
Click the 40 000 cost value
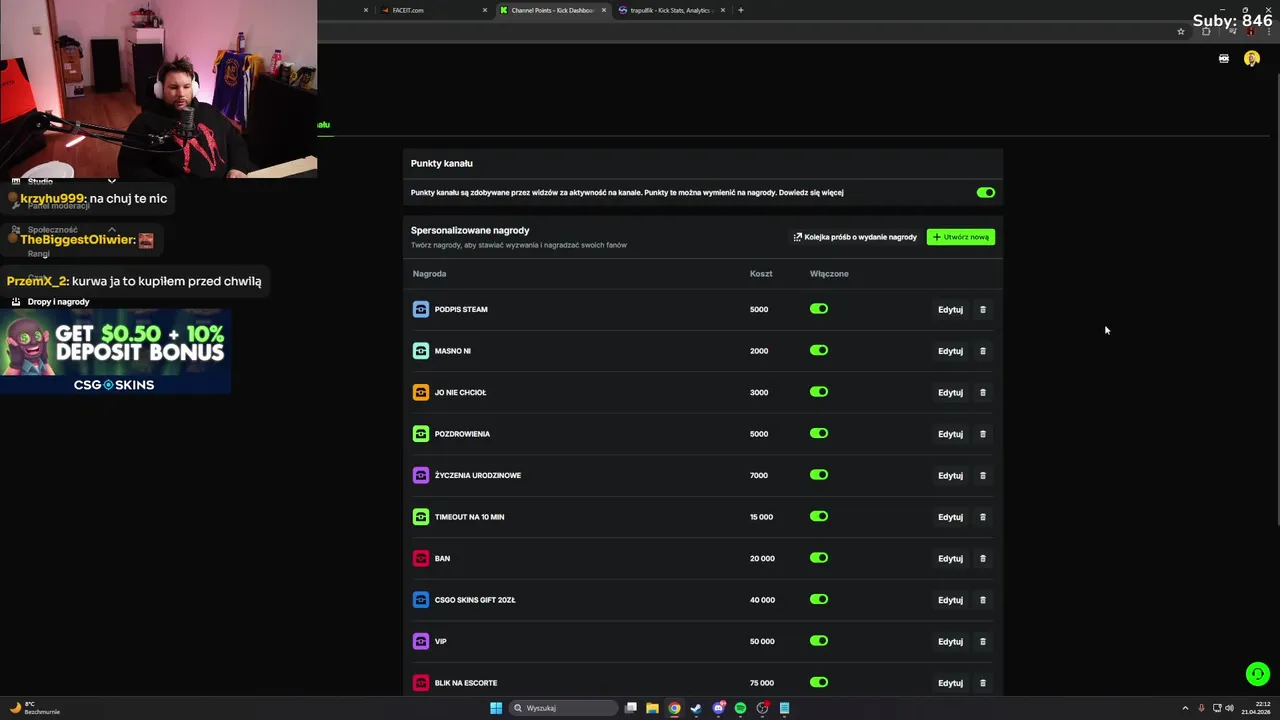[x=762, y=600]
